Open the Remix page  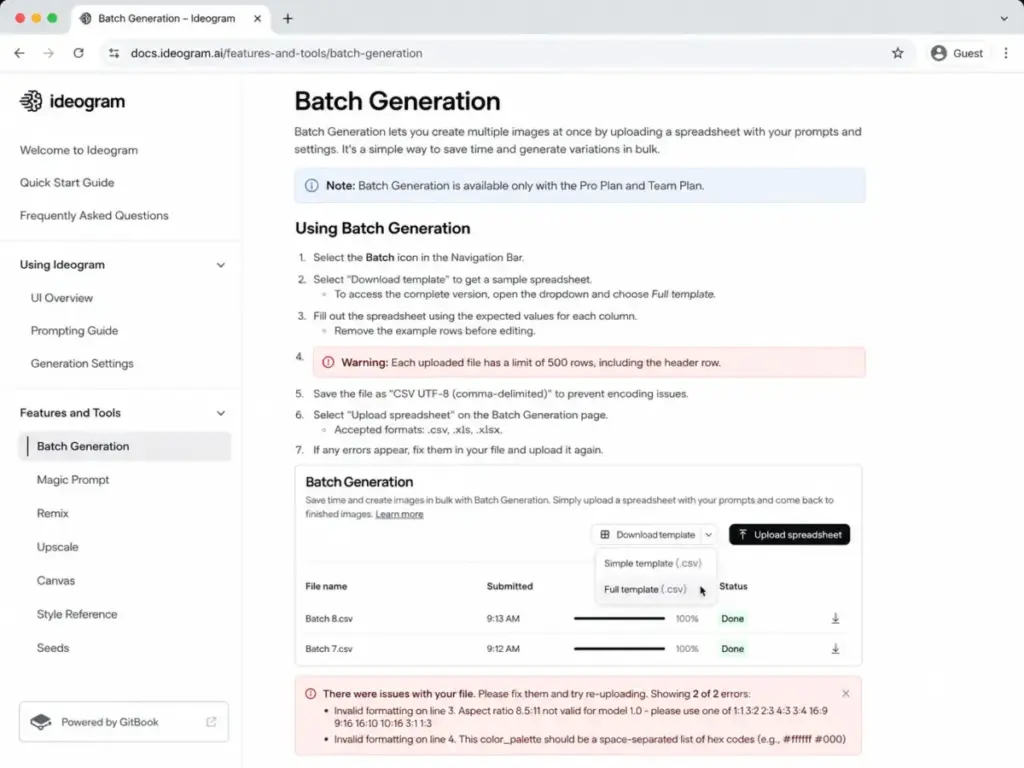[x=52, y=513]
